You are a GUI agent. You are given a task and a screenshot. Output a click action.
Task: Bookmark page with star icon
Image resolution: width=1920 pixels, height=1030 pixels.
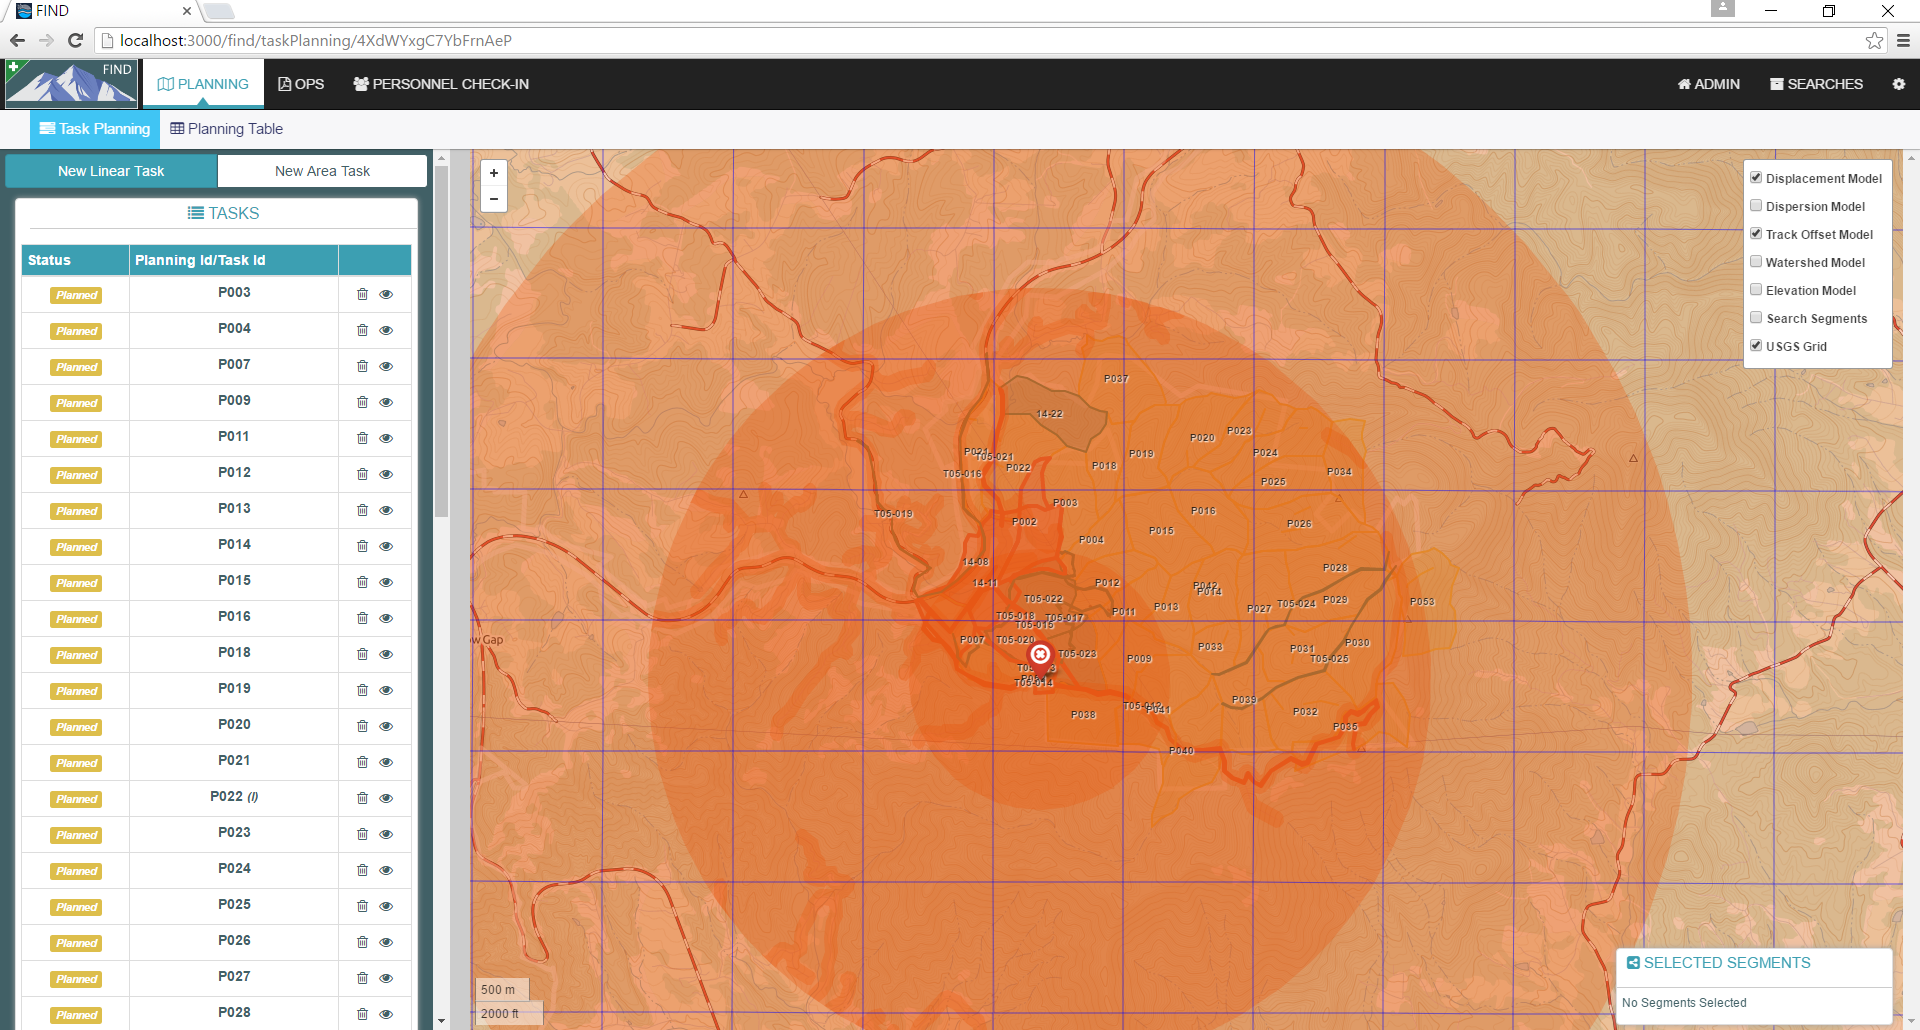click(x=1874, y=41)
